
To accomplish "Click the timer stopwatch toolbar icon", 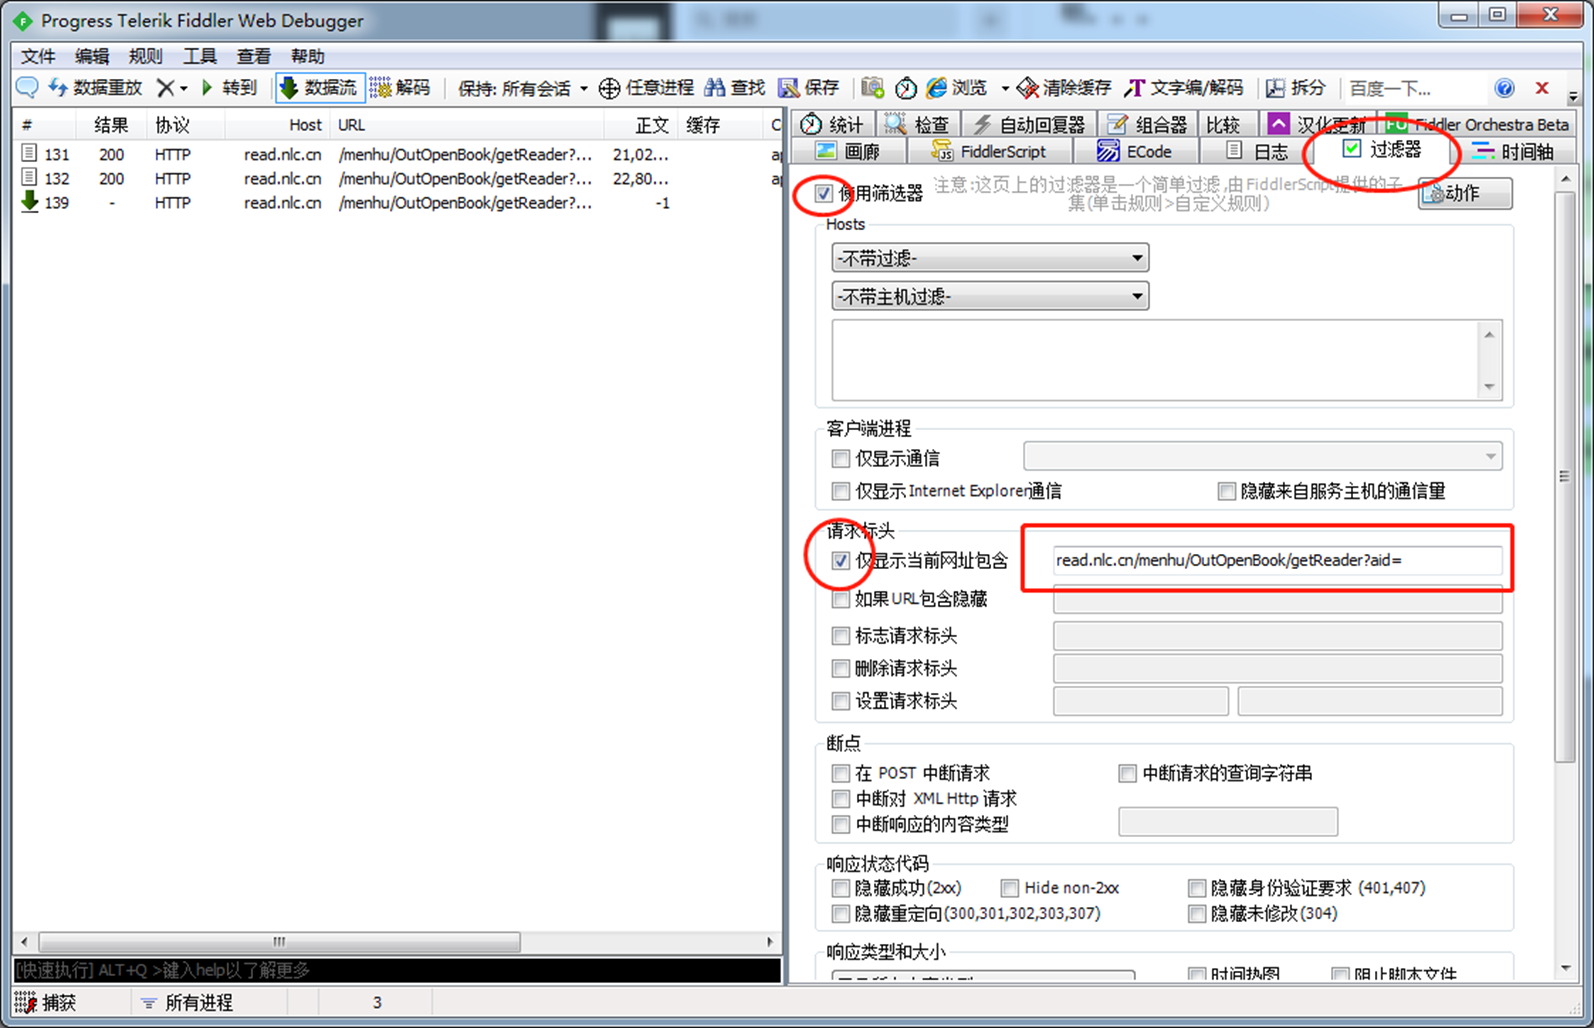I will point(906,88).
